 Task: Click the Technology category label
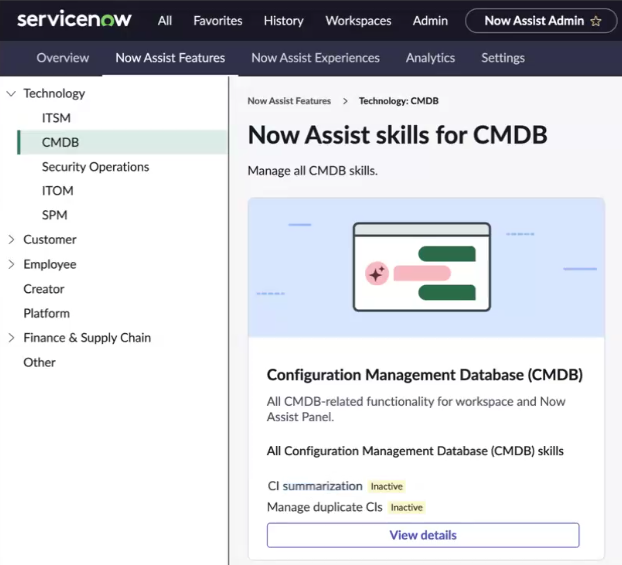click(x=54, y=94)
